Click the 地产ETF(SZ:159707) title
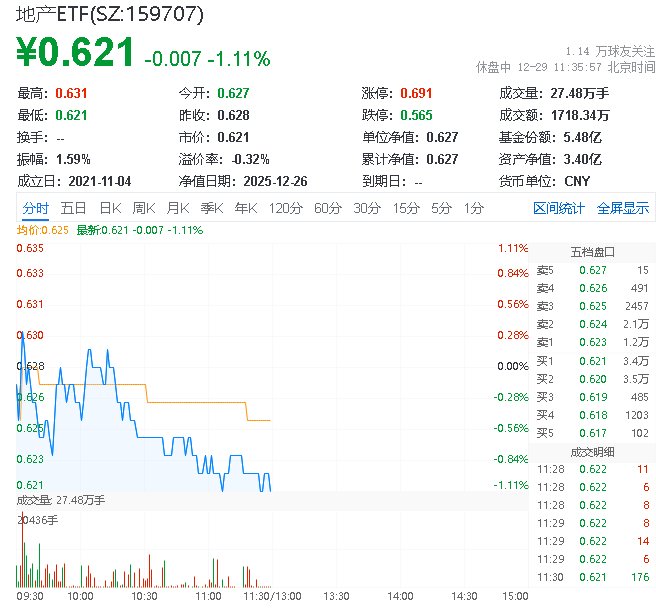This screenshot has height=615, width=656. (110, 14)
